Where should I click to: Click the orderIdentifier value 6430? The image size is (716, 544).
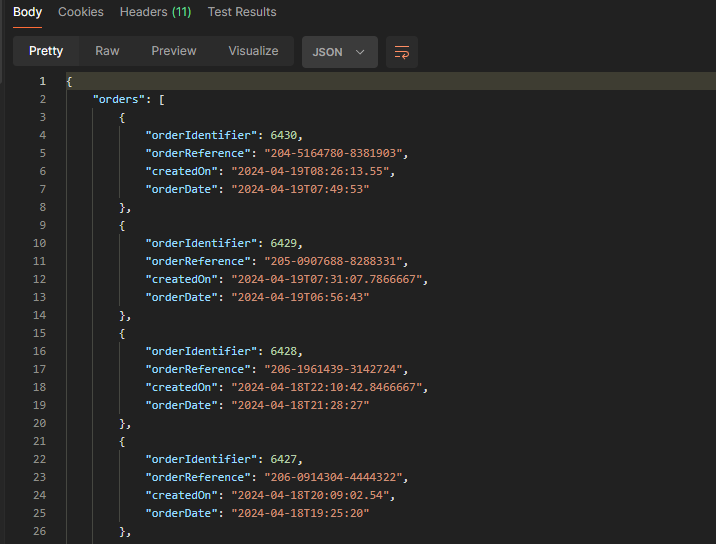285,135
